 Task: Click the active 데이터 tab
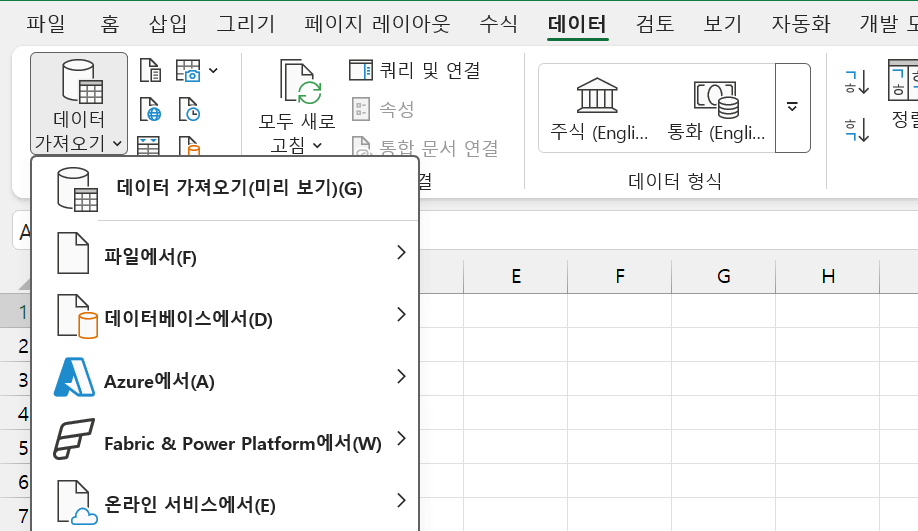[x=577, y=23]
